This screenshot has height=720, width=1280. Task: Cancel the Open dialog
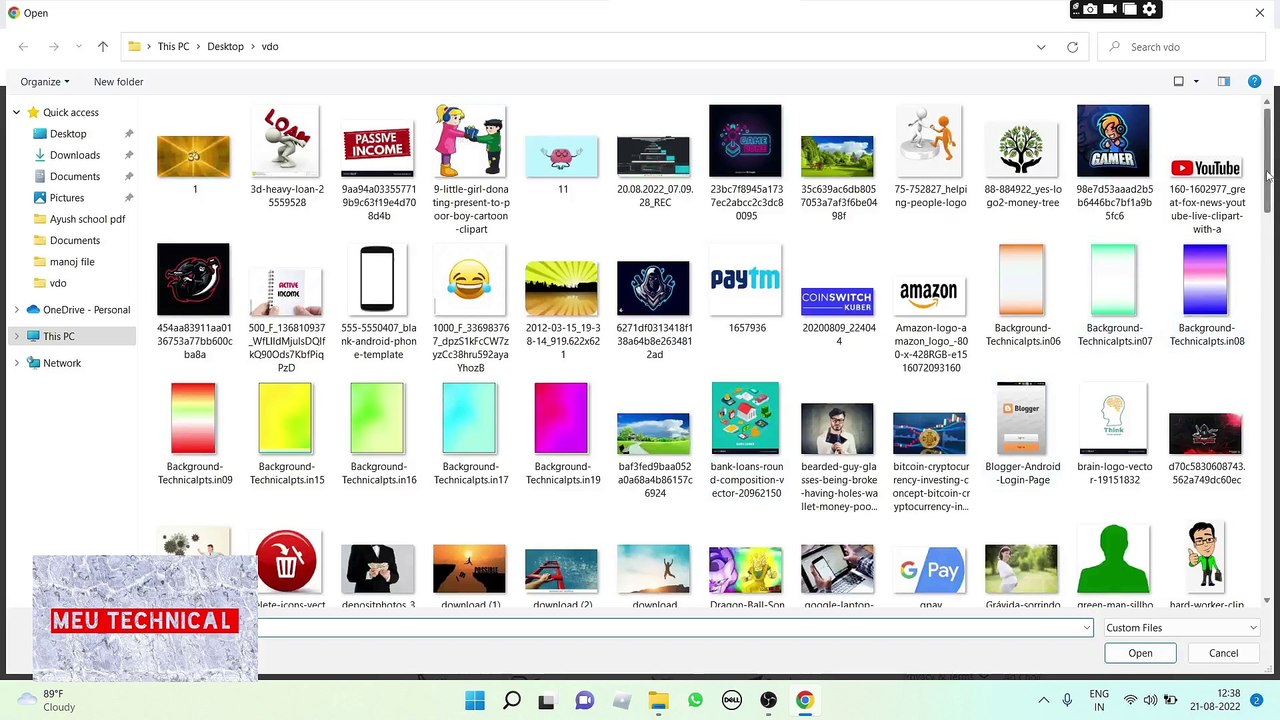coord(1223,654)
